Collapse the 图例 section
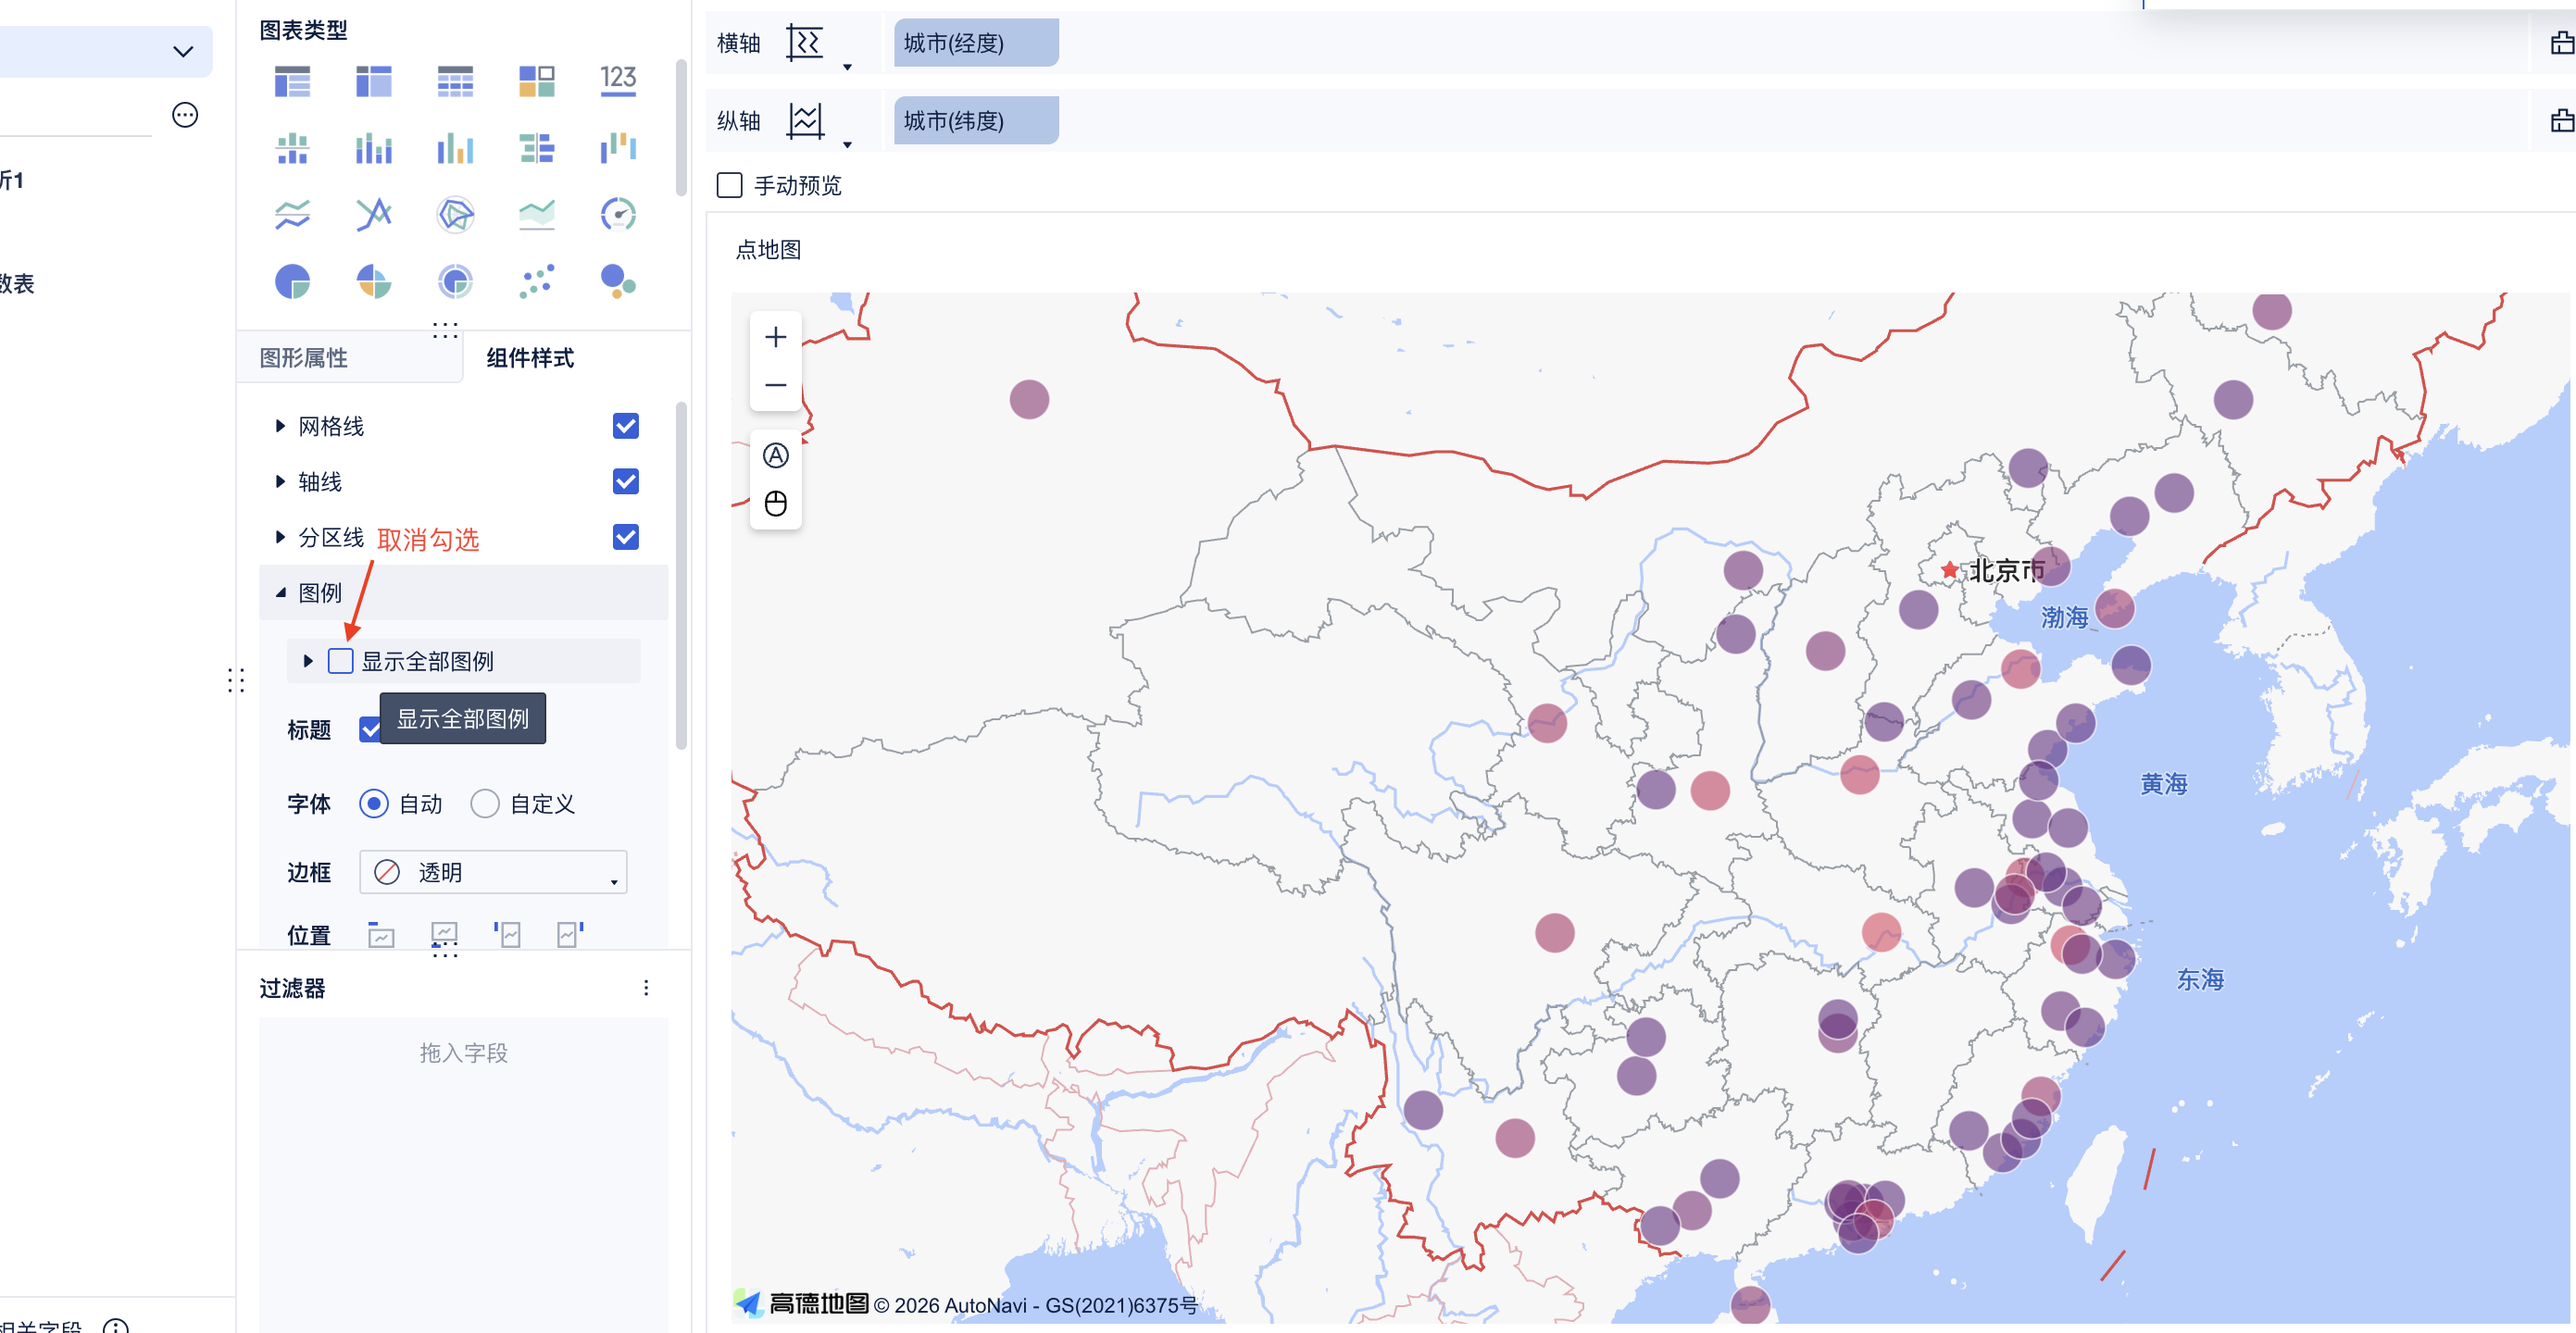Screen dimensions: 2576x1333 [x=280, y=593]
